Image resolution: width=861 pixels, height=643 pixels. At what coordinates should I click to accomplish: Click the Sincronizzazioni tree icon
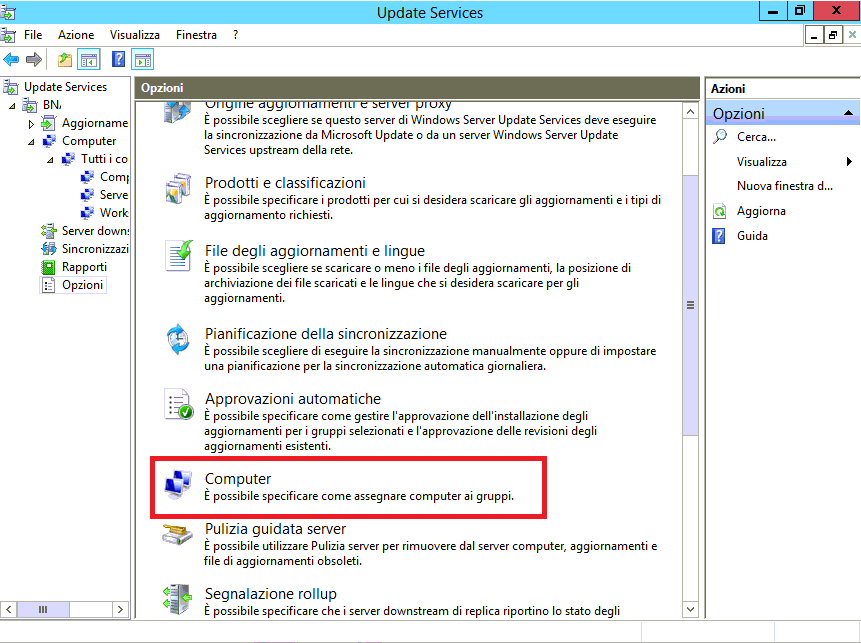[48, 249]
